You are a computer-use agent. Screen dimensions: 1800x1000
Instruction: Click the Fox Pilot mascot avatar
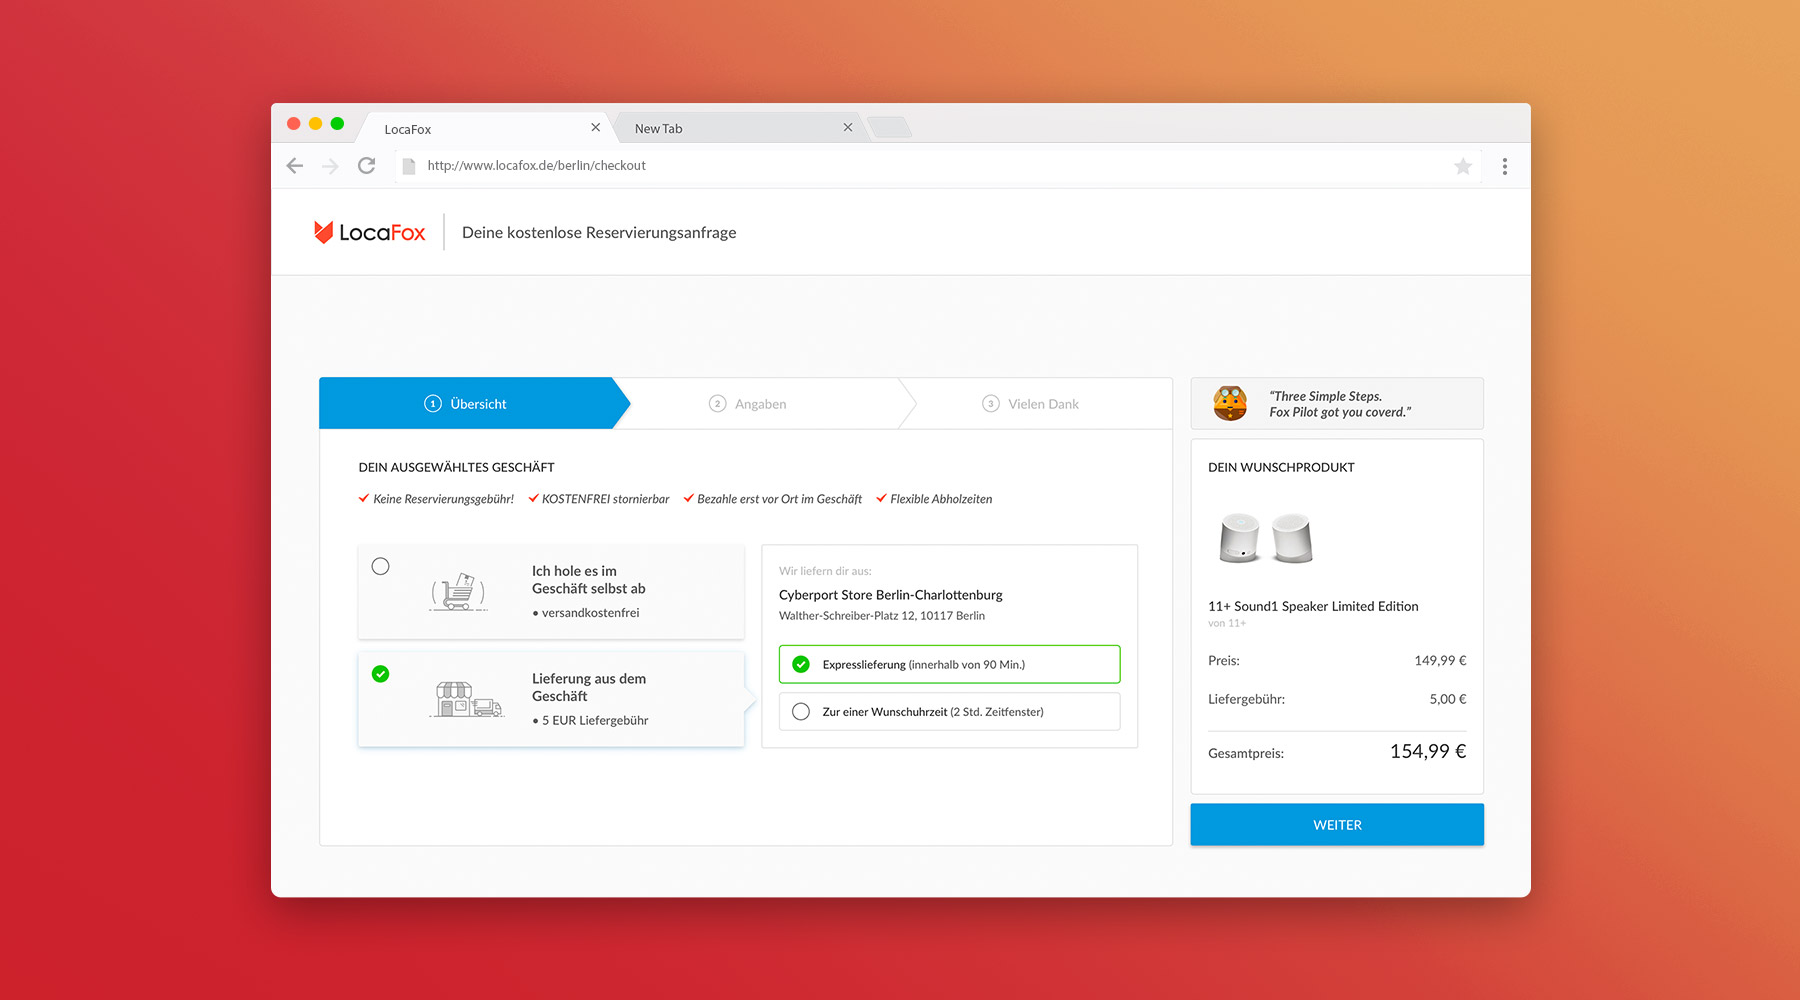[1230, 403]
